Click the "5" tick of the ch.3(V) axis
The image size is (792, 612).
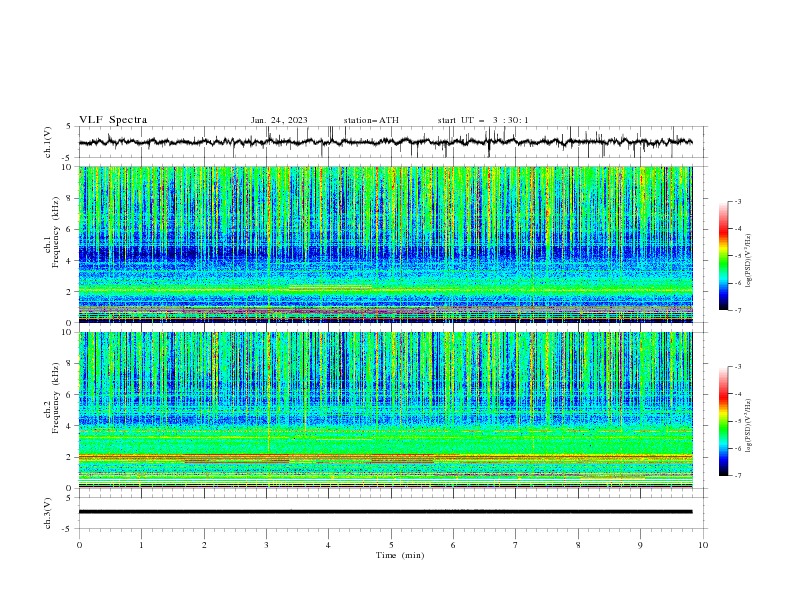69,498
